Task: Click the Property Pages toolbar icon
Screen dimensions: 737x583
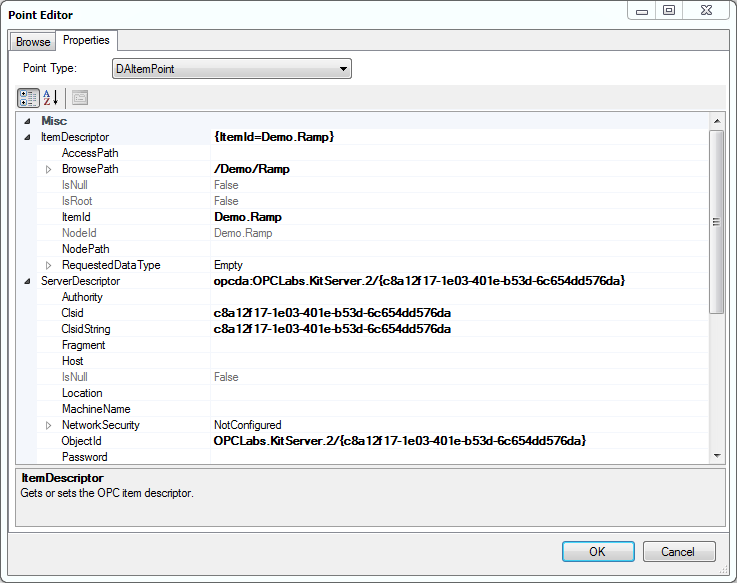Action: coord(80,98)
